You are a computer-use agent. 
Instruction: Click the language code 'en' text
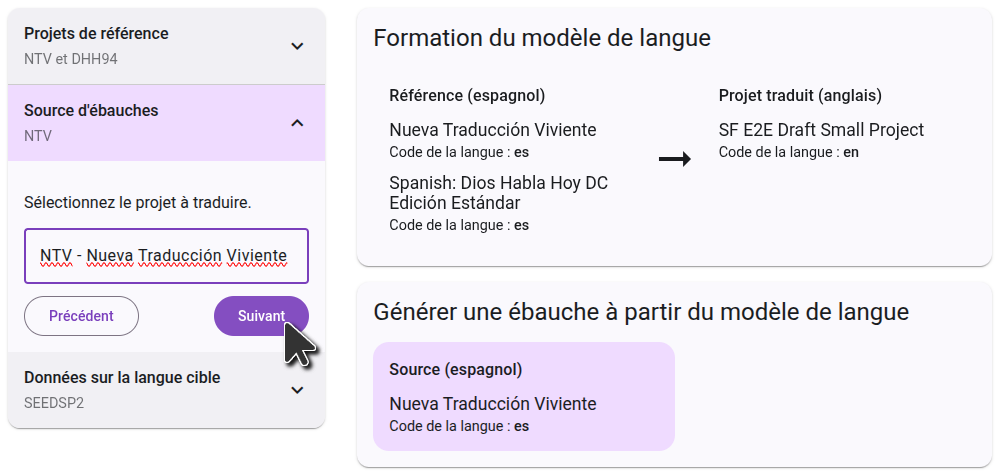click(851, 153)
